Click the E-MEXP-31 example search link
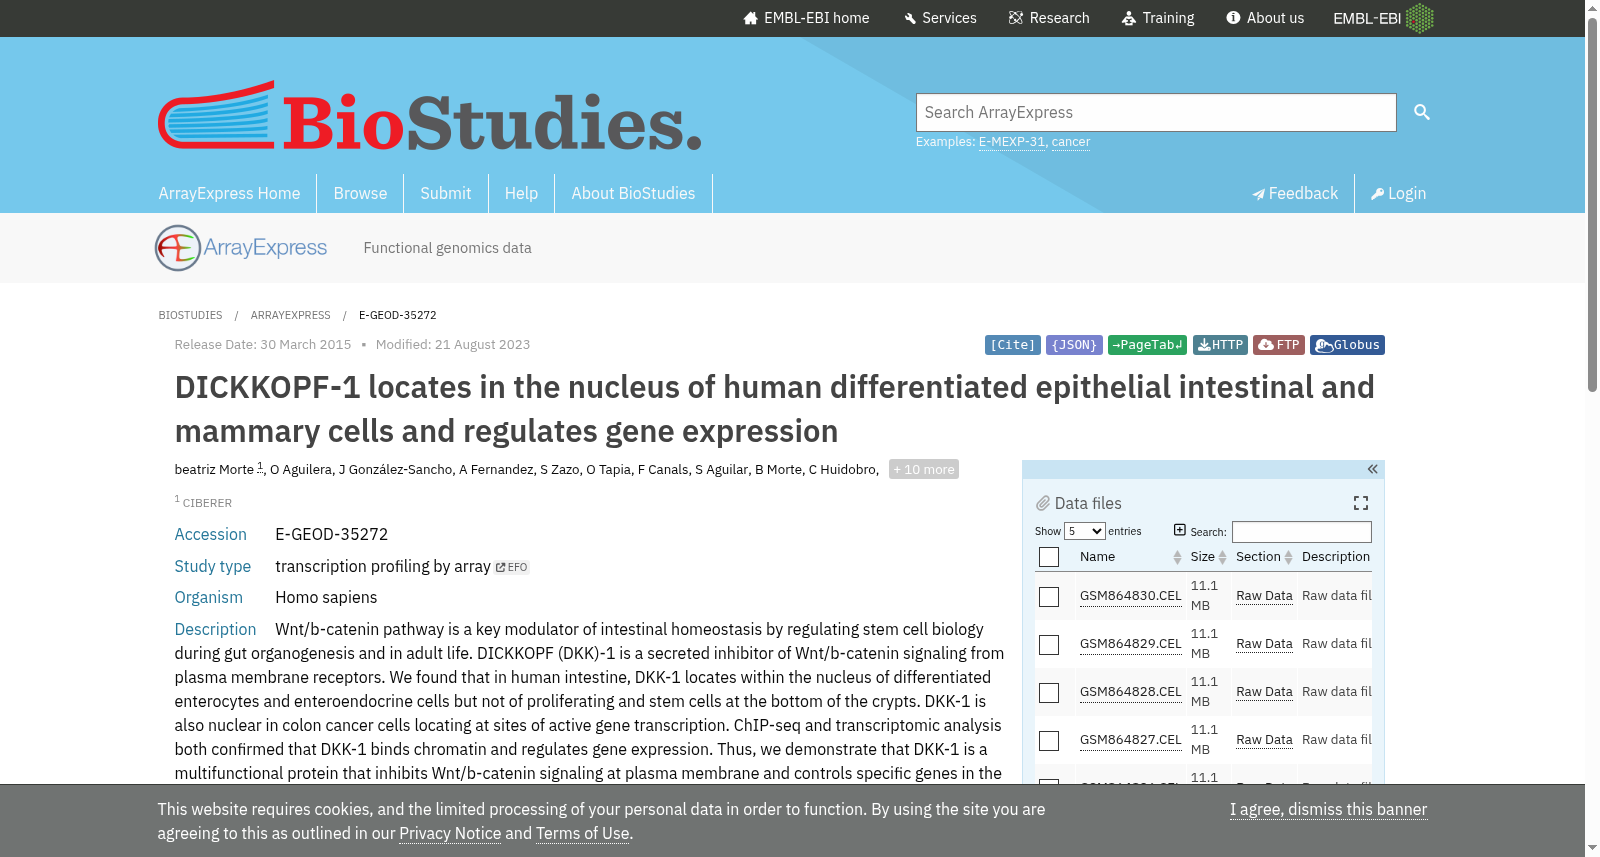This screenshot has width=1600, height=857. click(x=1011, y=142)
